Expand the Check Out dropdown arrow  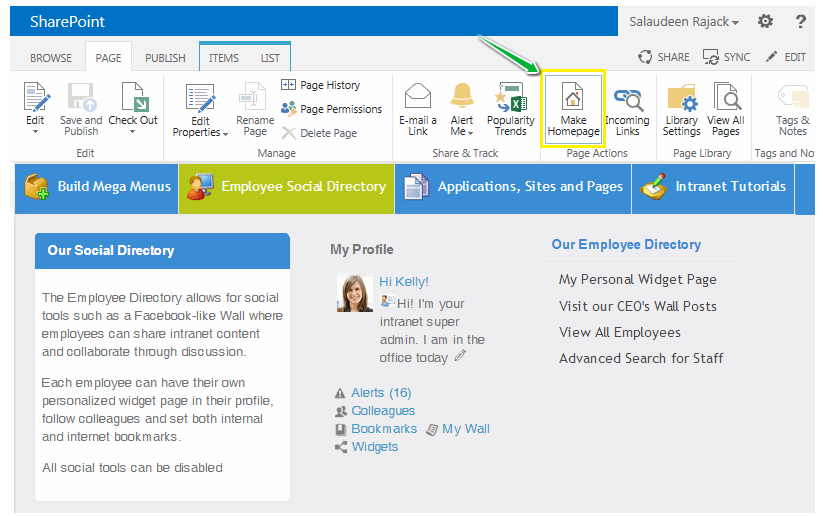(x=133, y=132)
